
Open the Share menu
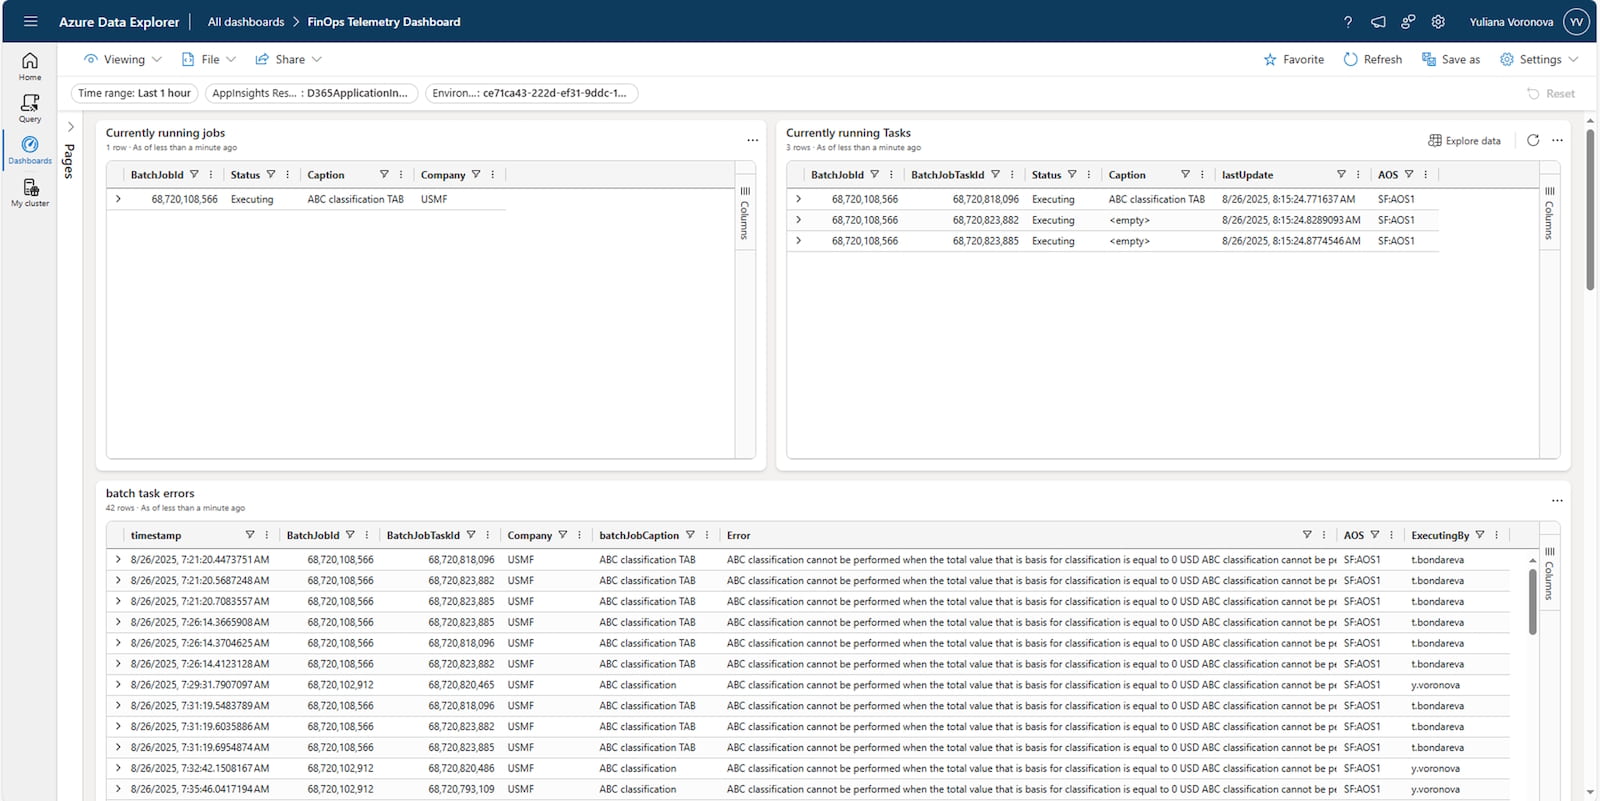pos(289,59)
